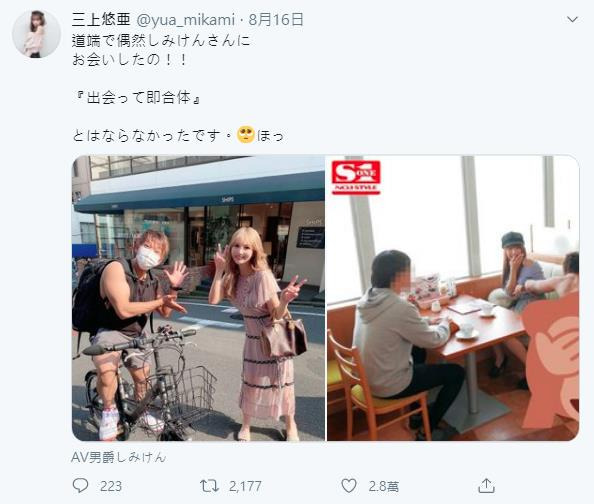This screenshot has height=504, width=594.
Task: Click the eye-roll emoji in tweet text
Action: (246, 135)
